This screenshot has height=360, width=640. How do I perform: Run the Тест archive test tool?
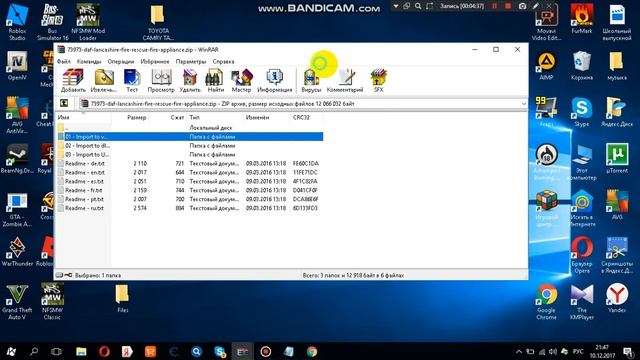click(132, 80)
